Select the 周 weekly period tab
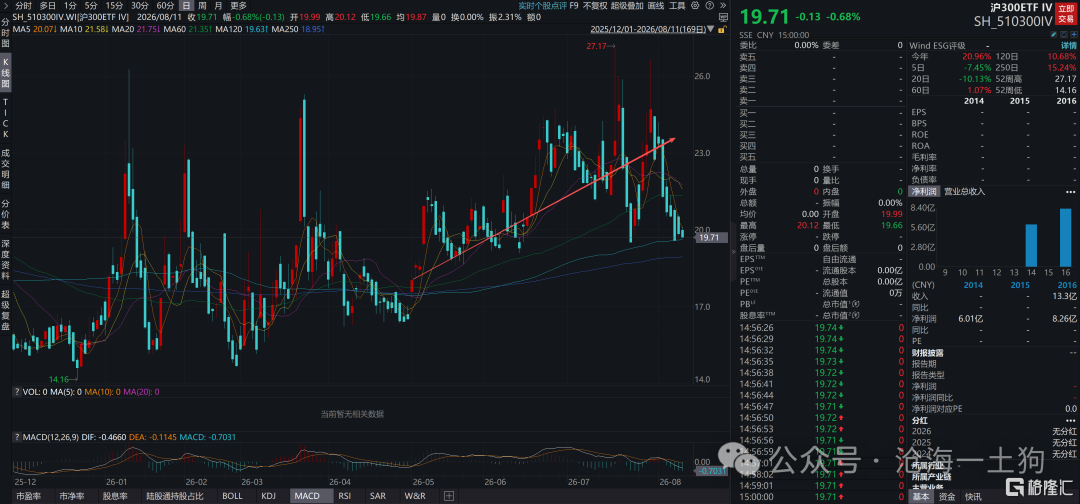Viewport: 1080px width, 504px height. click(202, 5)
